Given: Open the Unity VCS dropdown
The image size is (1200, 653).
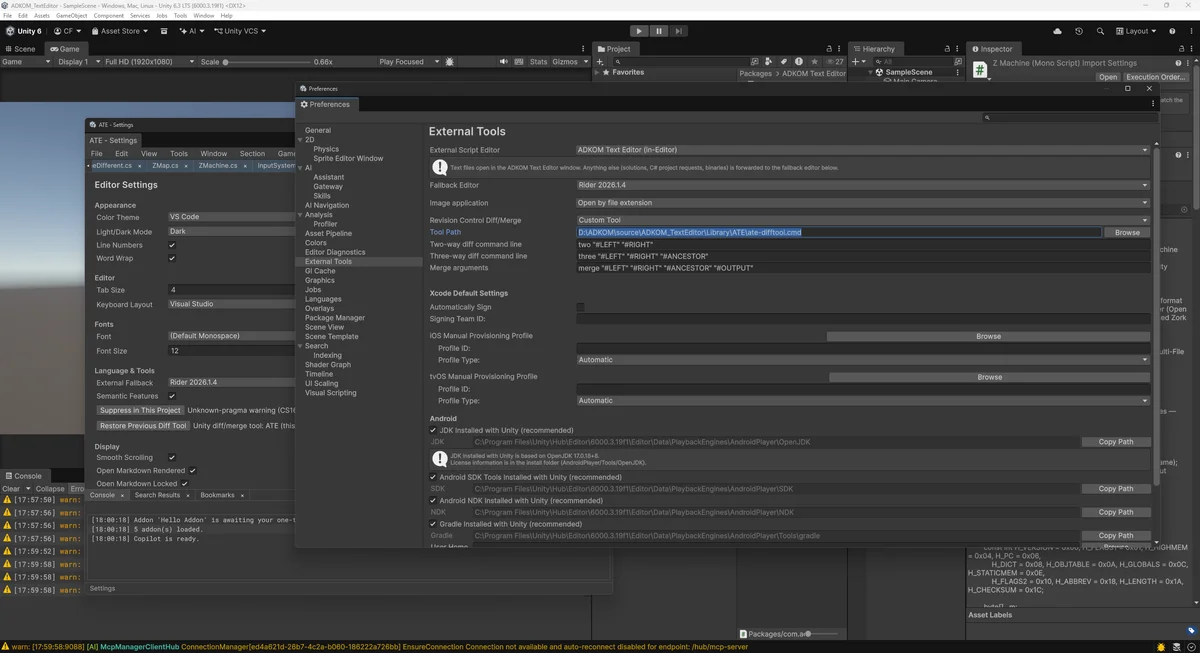Looking at the screenshot, I should [x=241, y=31].
